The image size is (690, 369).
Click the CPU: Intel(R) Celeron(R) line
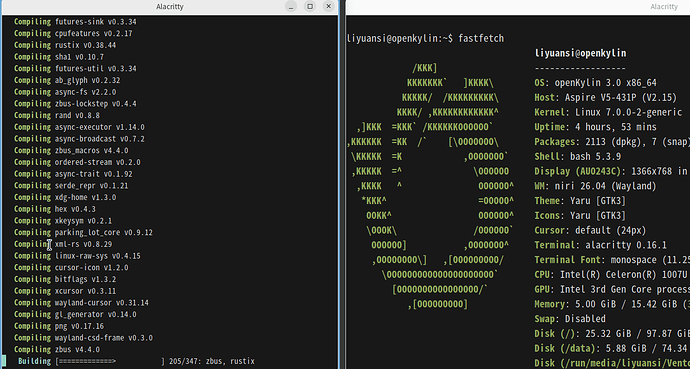tap(612, 275)
